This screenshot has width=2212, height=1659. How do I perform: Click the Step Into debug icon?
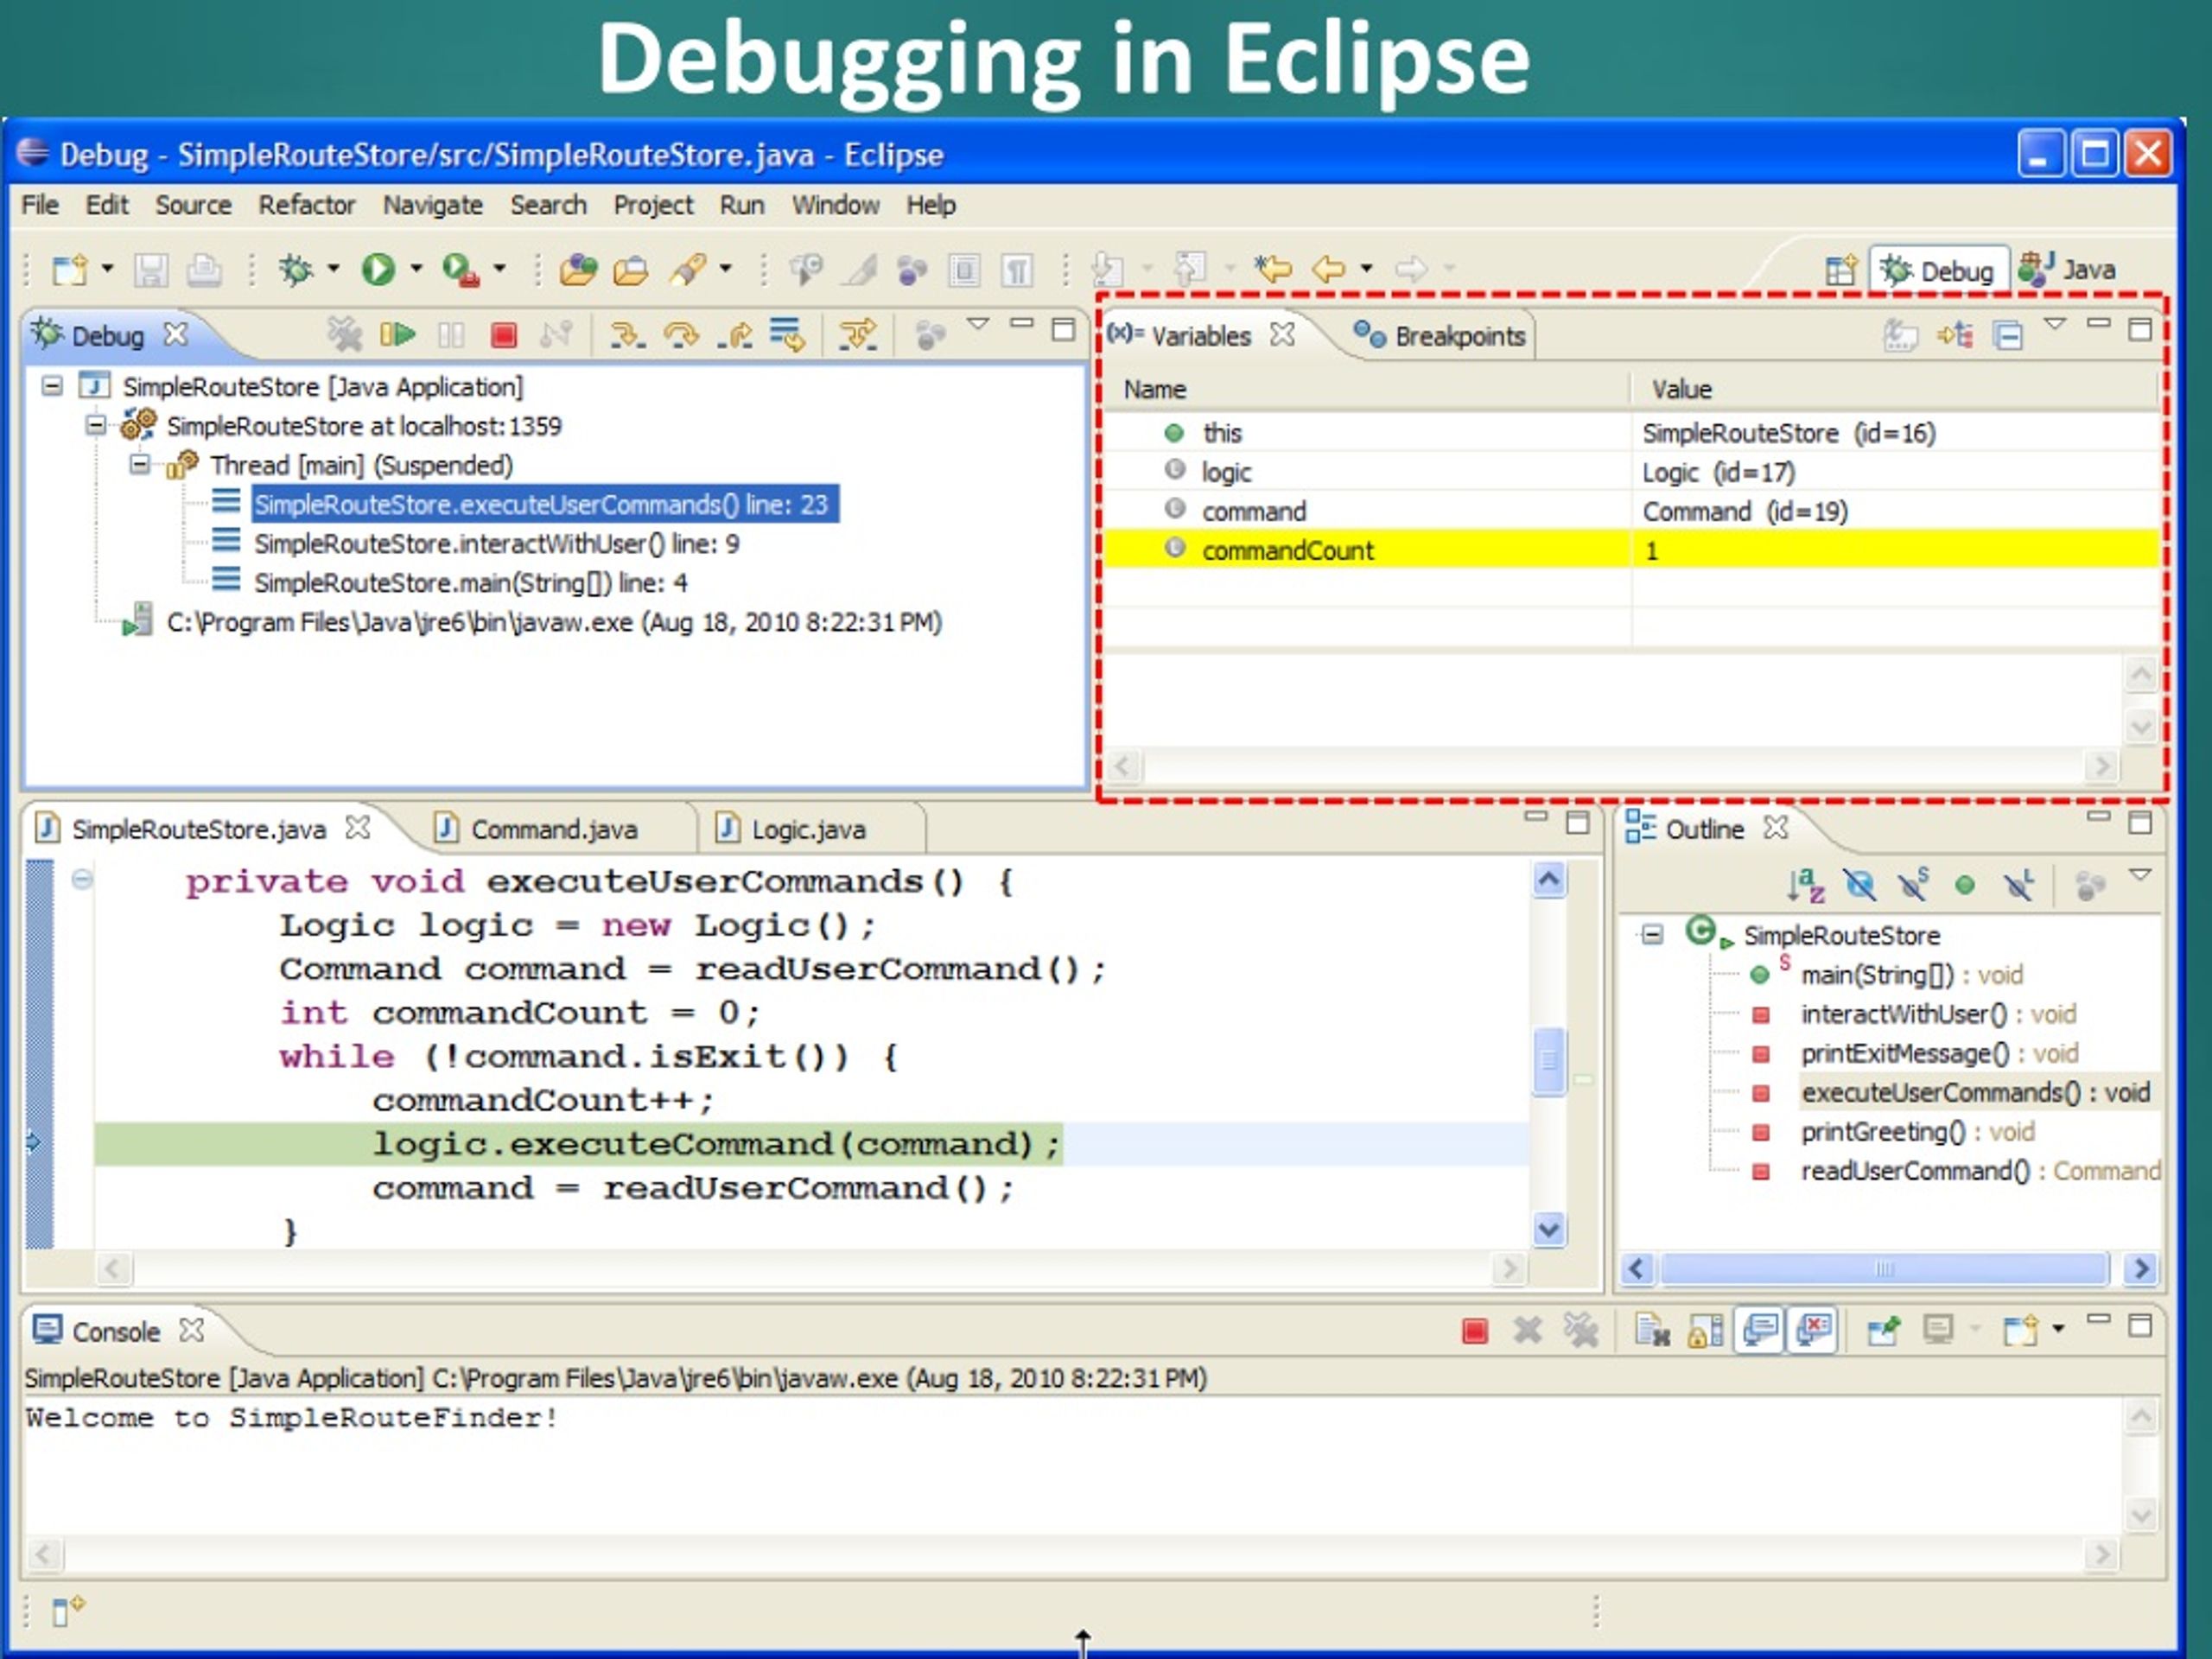pyautogui.click(x=628, y=335)
